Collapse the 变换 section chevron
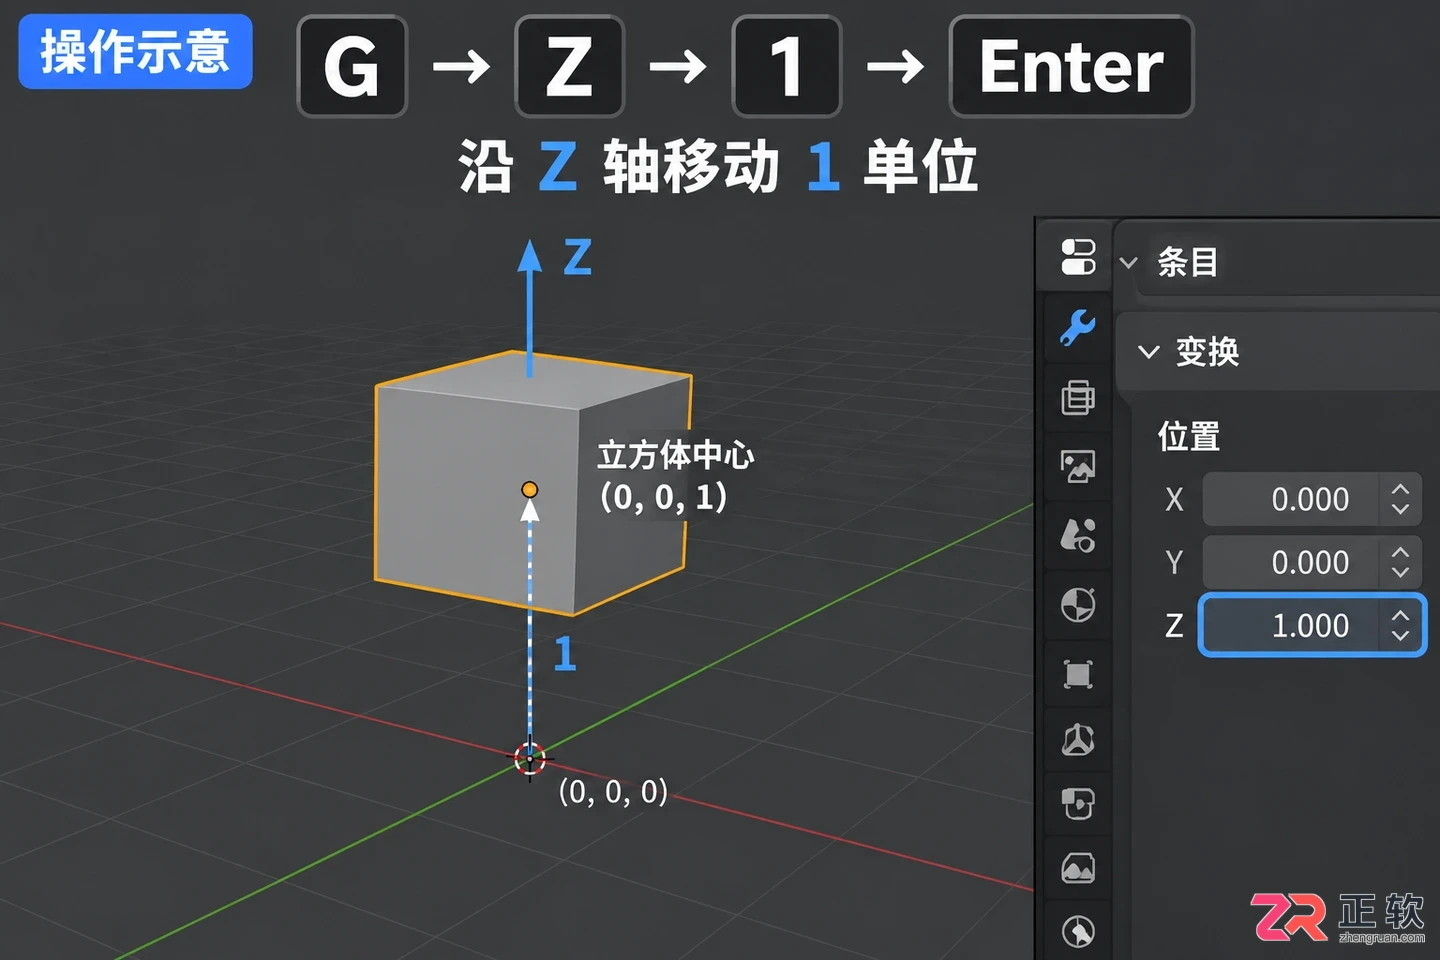The width and height of the screenshot is (1440, 960). point(1149,352)
